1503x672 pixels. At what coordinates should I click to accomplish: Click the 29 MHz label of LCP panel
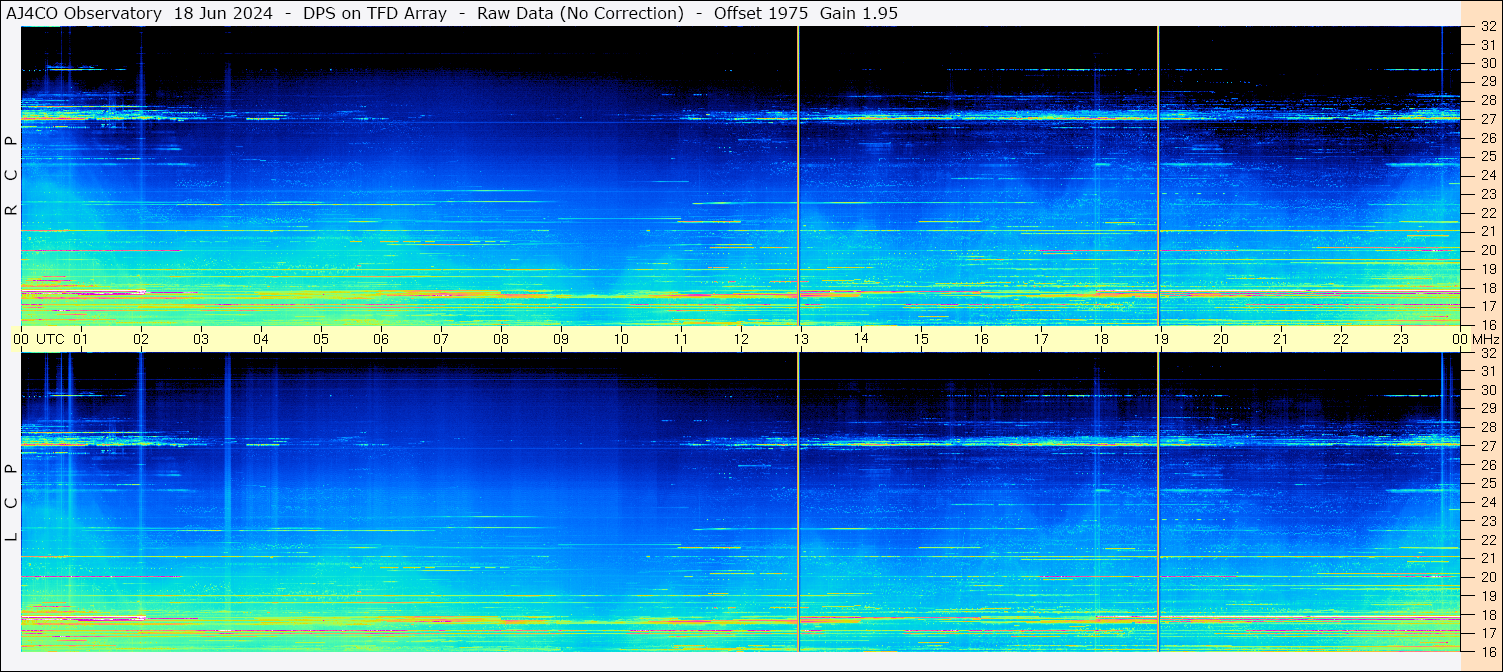pyautogui.click(x=1487, y=409)
